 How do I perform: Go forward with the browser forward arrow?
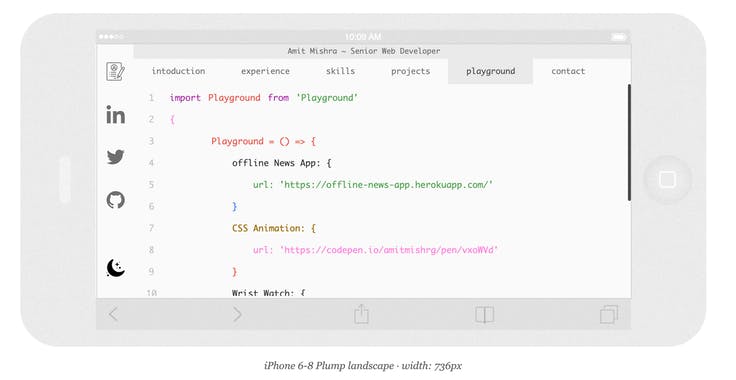coord(238,314)
